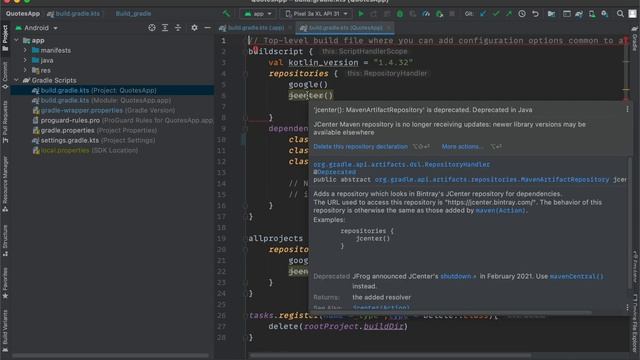Open the Gradle tool window on right edge
Viewport: 640px width, 360px height.
pos(635,39)
